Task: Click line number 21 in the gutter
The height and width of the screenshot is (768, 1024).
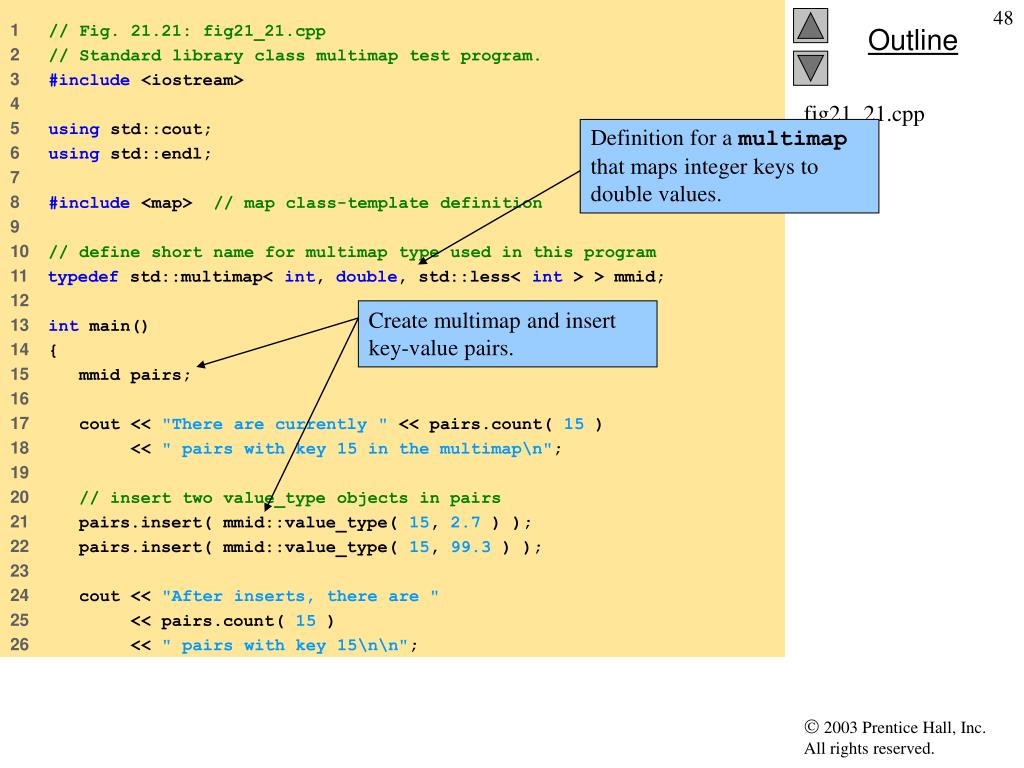Action: 20,522
